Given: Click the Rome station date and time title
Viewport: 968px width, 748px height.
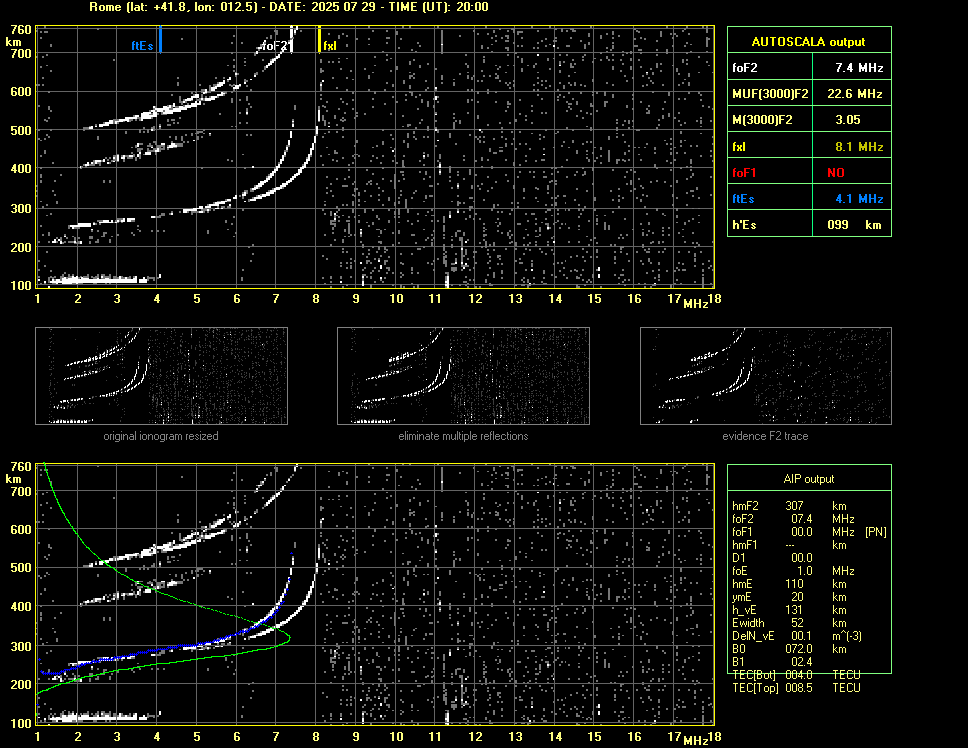Looking at the screenshot, I should coord(289,7).
